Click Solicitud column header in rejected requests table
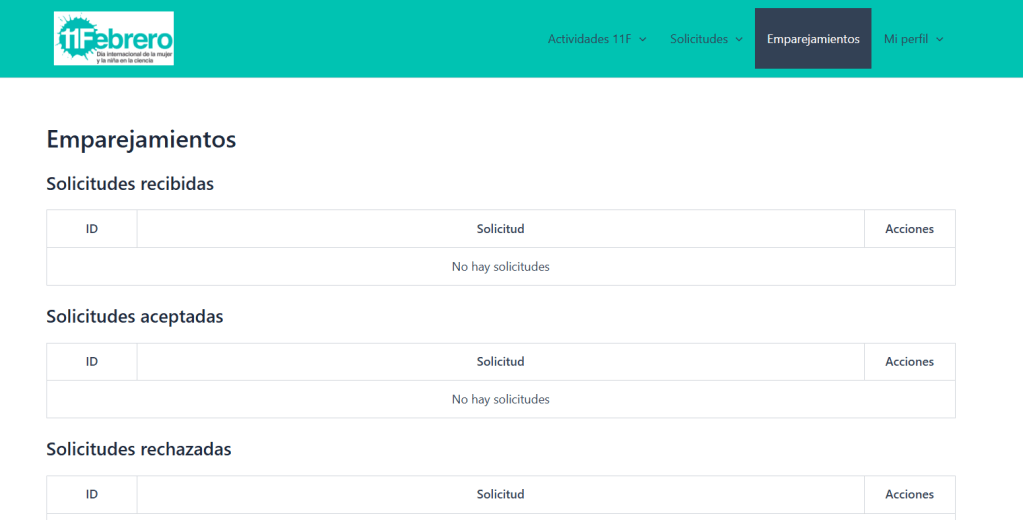Viewport: 1023px width, 520px height. pyautogui.click(x=500, y=494)
